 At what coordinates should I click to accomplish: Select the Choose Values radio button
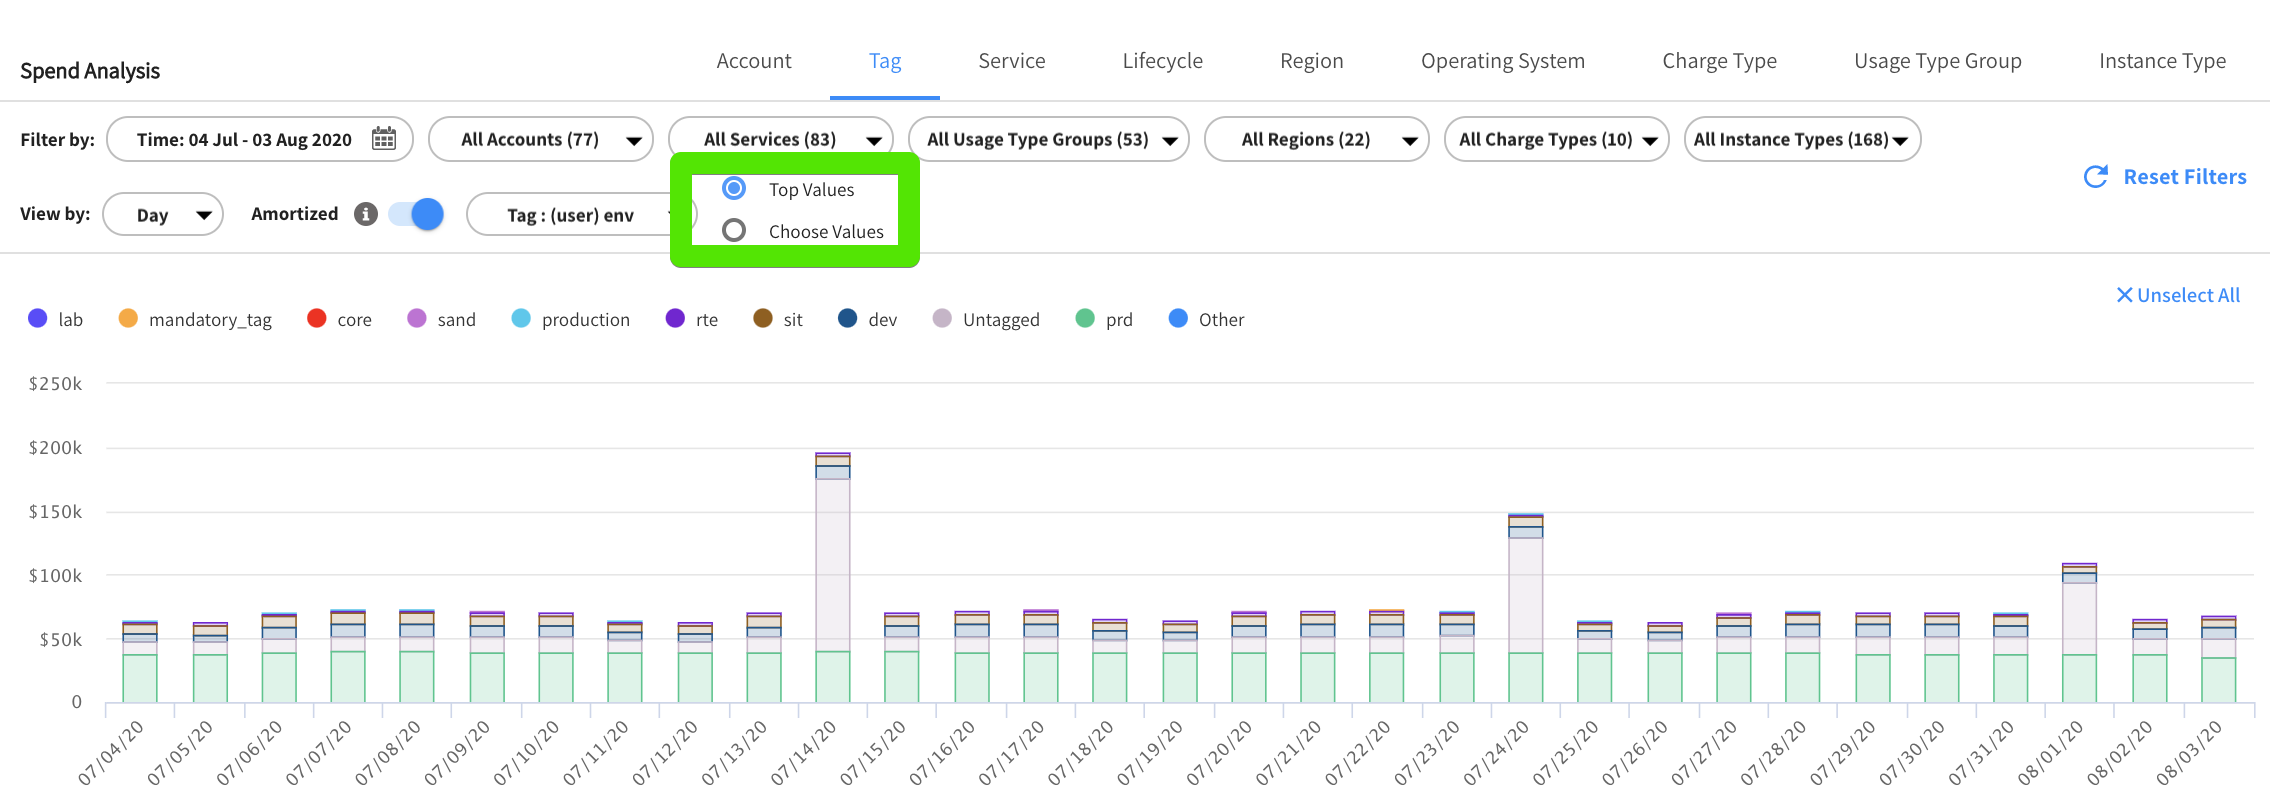coord(734,231)
